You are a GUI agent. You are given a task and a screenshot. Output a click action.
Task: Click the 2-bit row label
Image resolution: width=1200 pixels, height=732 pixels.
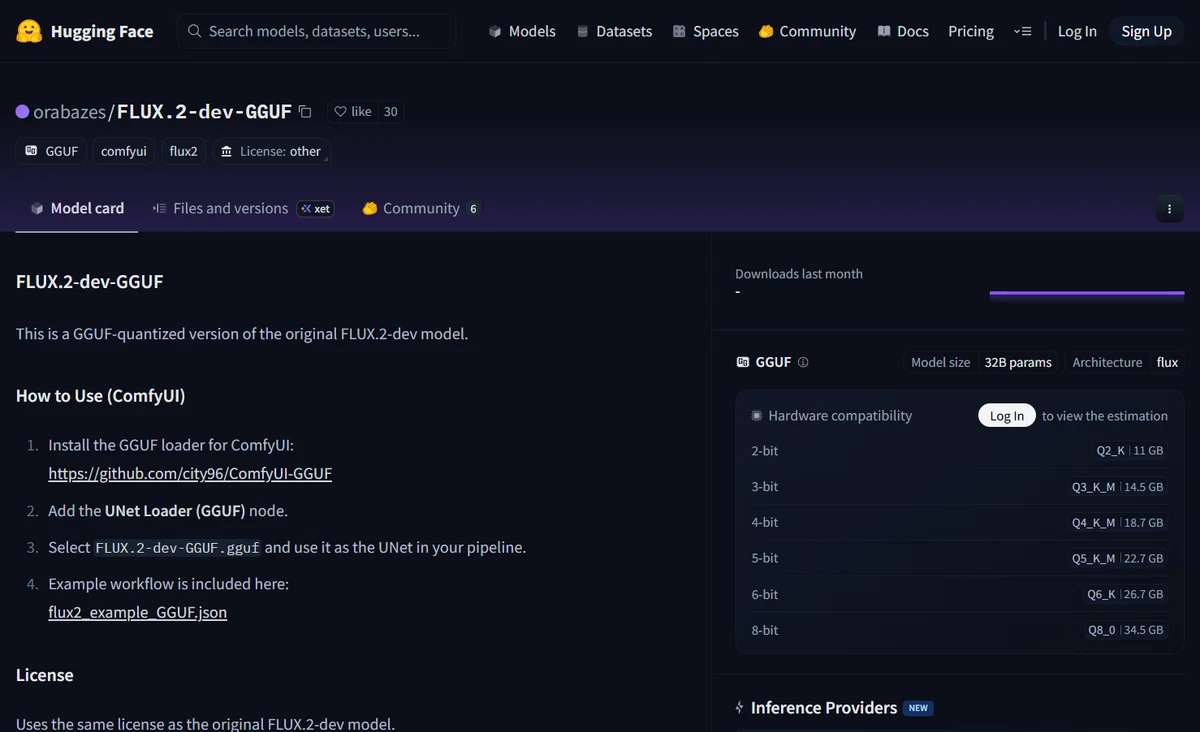(765, 450)
